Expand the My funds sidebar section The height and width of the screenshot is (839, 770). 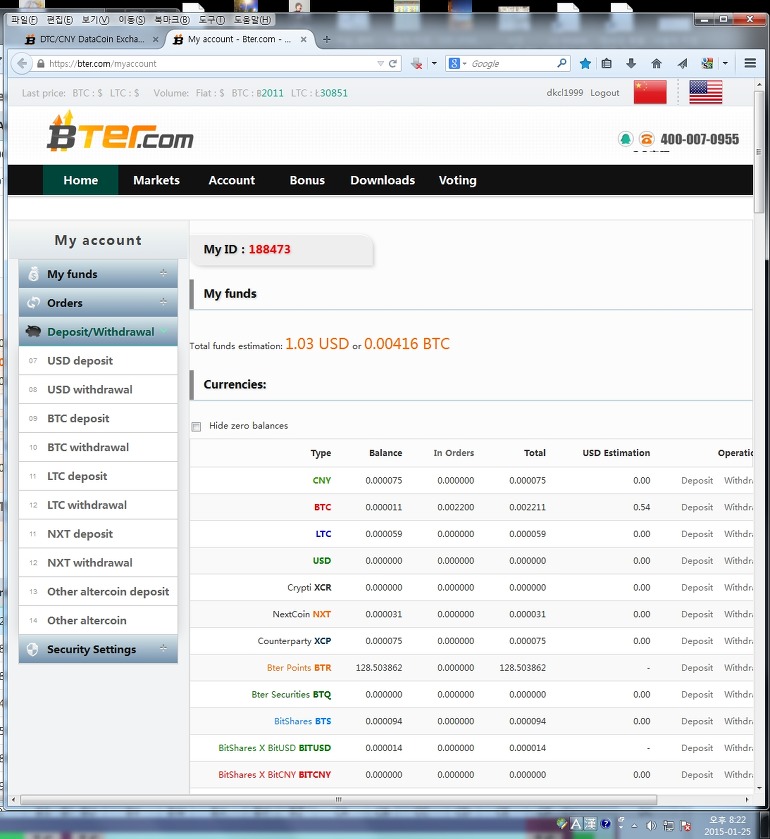[x=163, y=273]
